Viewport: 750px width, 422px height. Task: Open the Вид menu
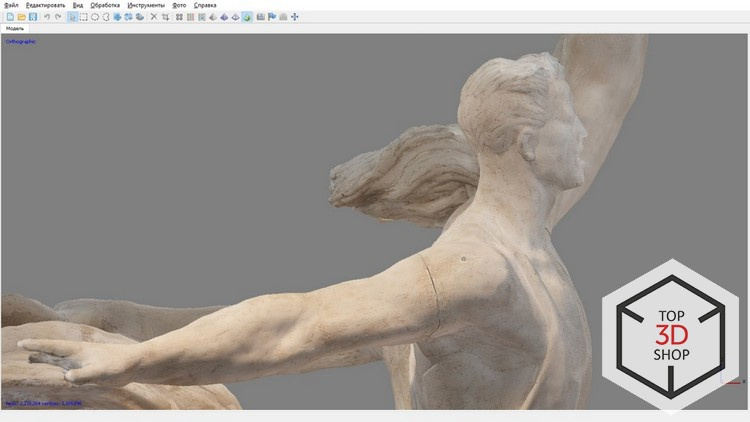78,5
